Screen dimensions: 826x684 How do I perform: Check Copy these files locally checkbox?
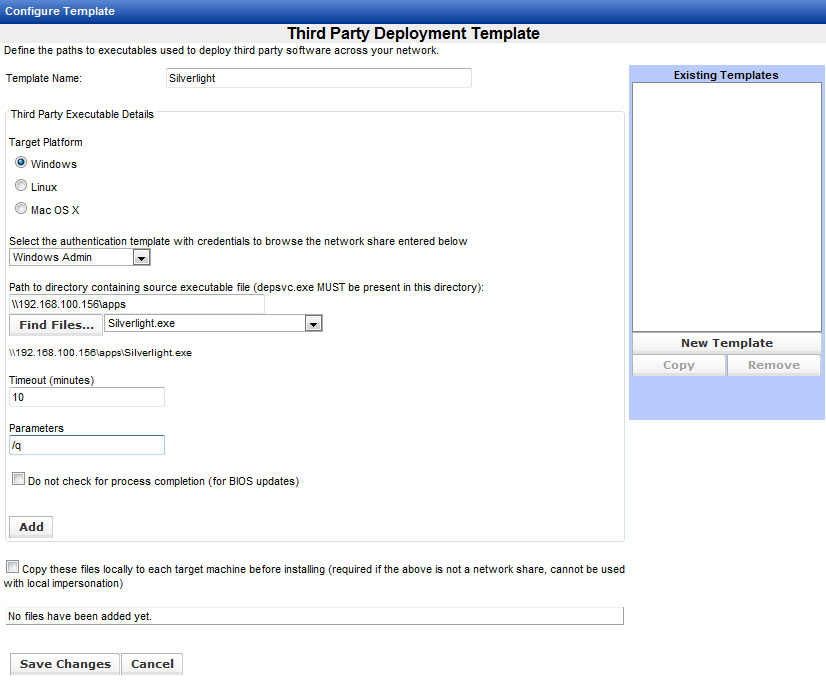[12, 567]
